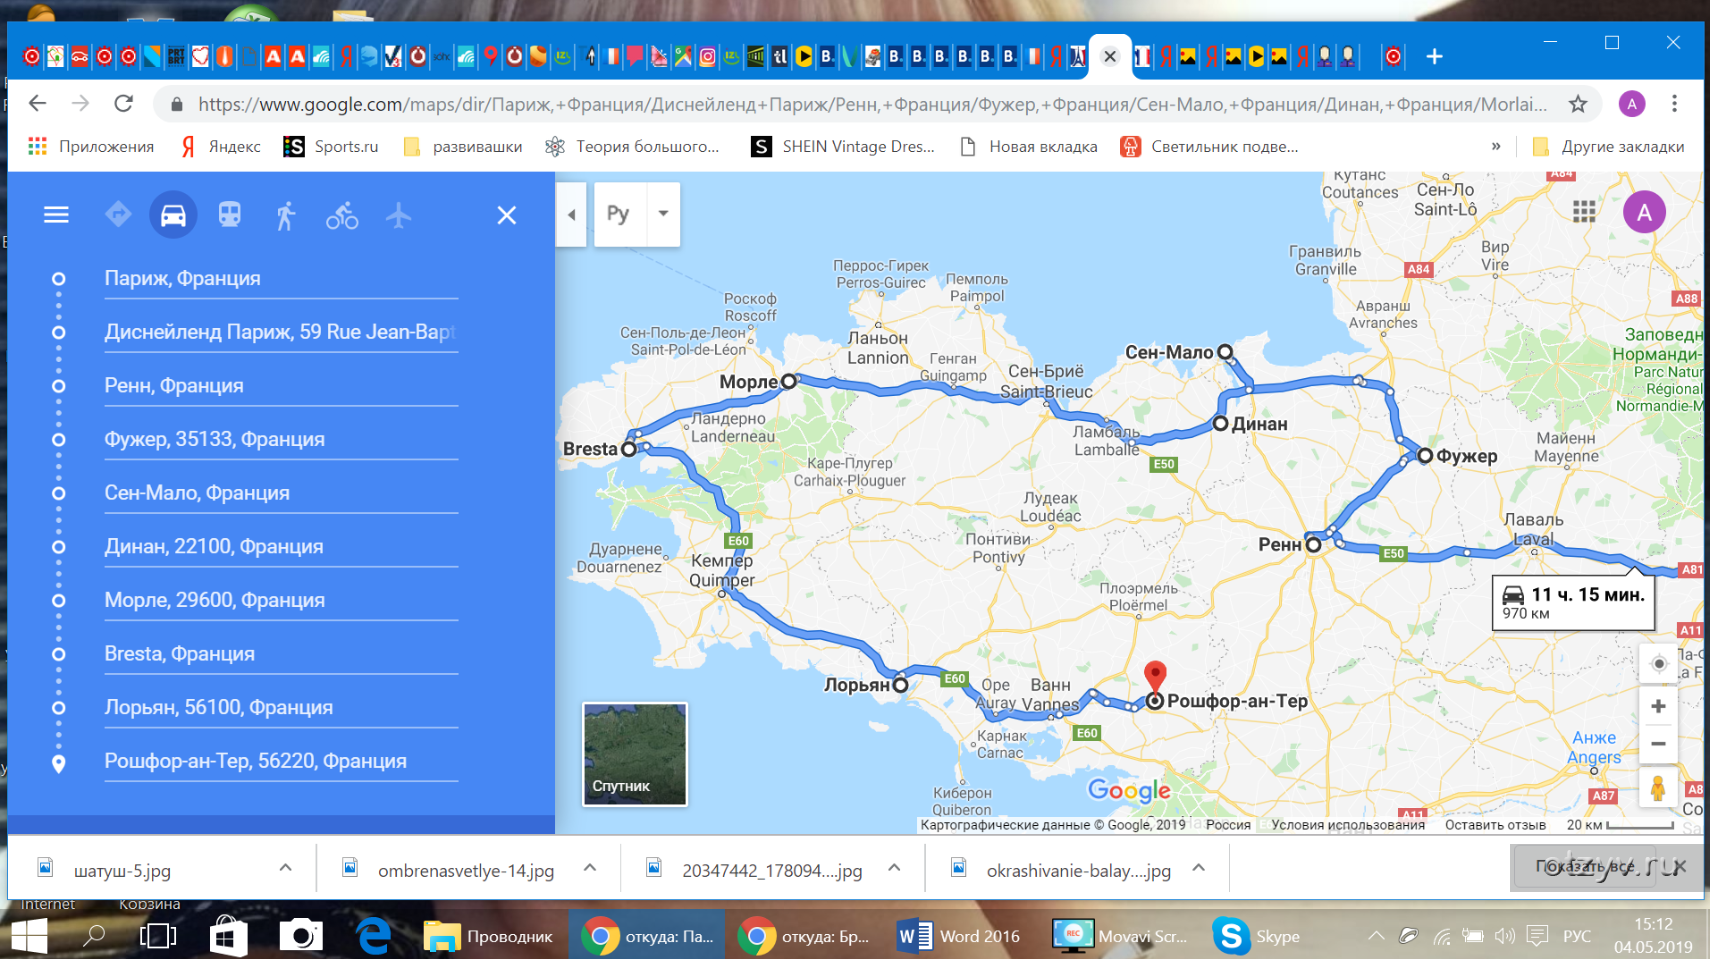The width and height of the screenshot is (1710, 959).
Task: Select the Ренн, Франция waypoint
Action: (x=281, y=386)
